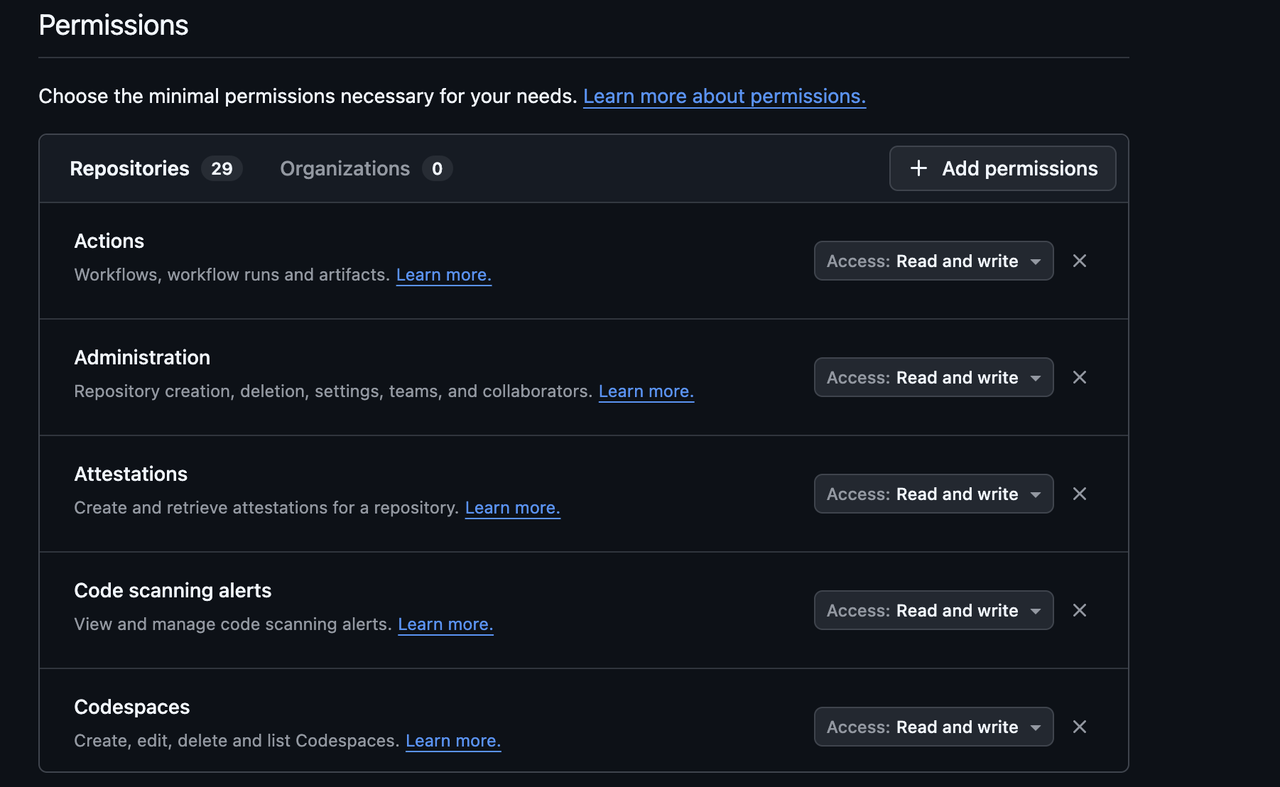Image resolution: width=1280 pixels, height=787 pixels.
Task: Click the caret on the Actions access selector
Action: (x=1035, y=260)
